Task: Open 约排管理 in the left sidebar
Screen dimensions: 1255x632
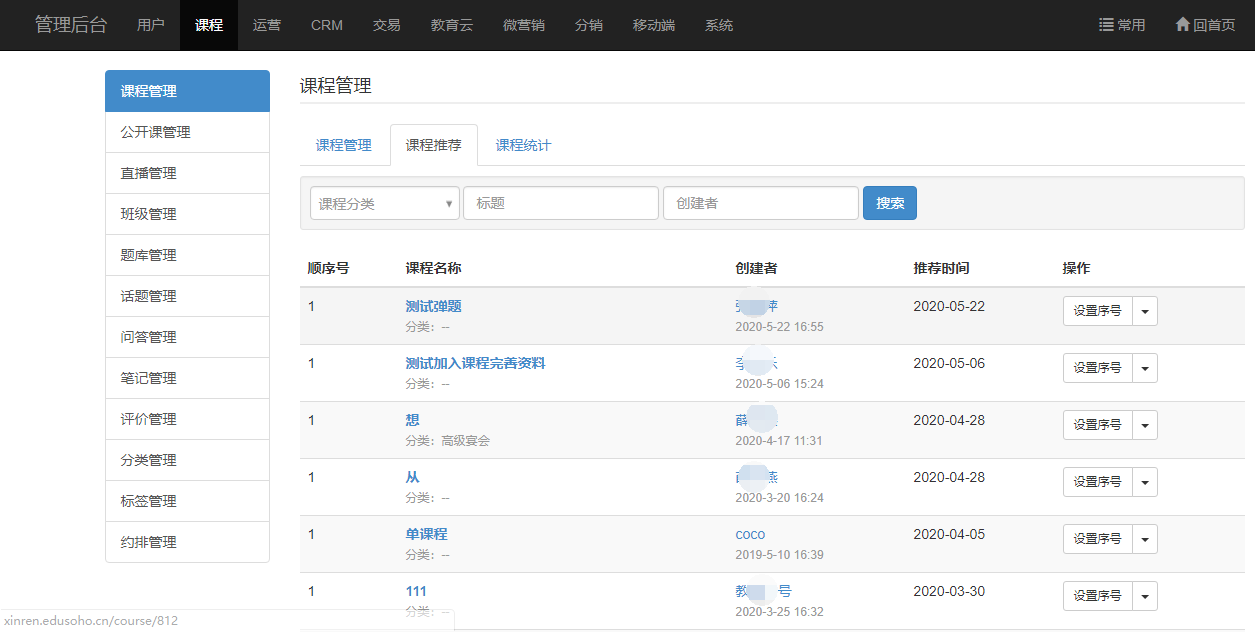Action: click(x=148, y=542)
